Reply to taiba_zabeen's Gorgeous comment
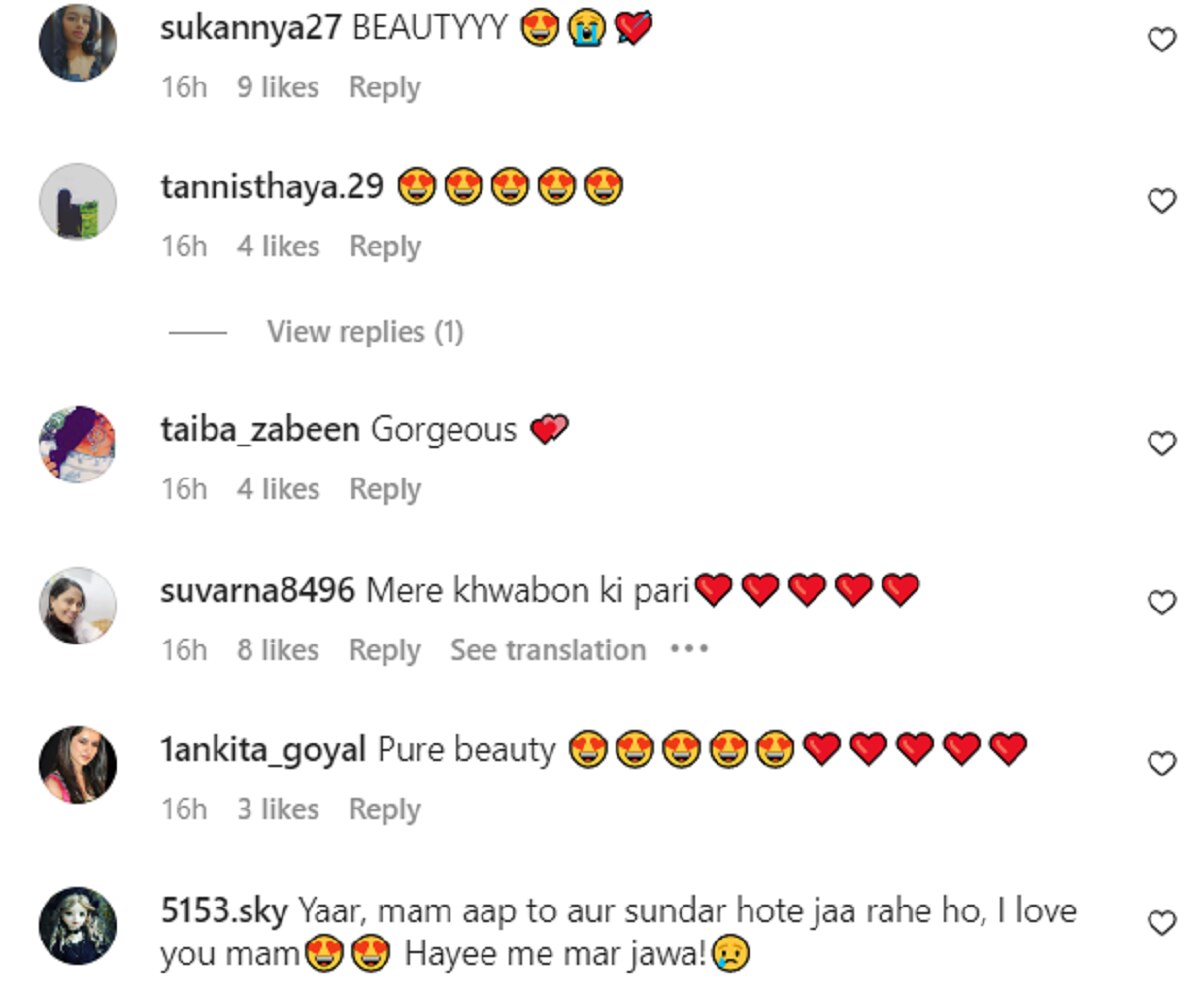 (x=384, y=490)
